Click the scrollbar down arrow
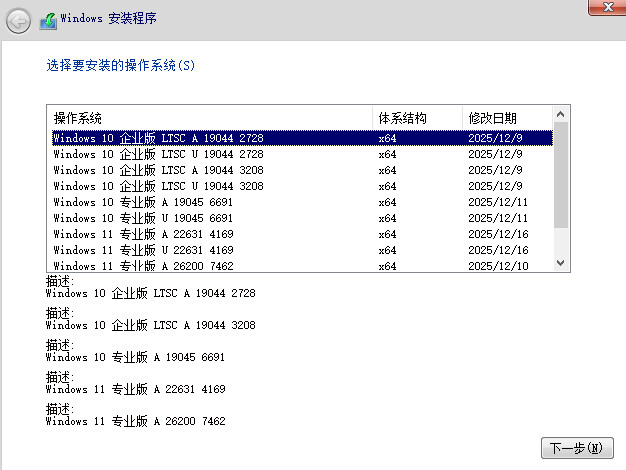Screen dimensions: 626x470 click(x=560, y=262)
